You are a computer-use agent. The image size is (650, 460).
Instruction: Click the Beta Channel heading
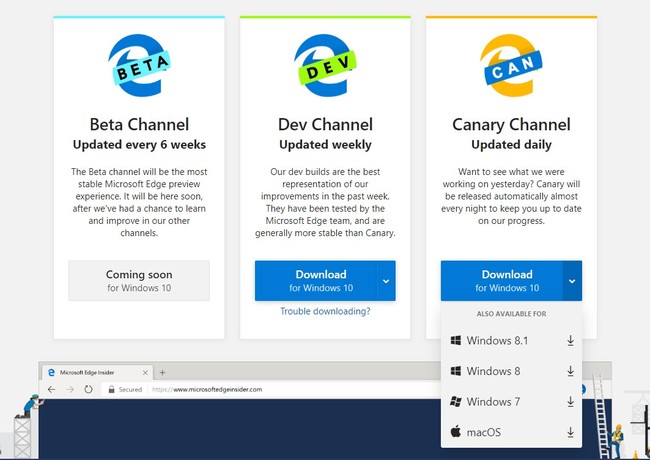point(139,124)
